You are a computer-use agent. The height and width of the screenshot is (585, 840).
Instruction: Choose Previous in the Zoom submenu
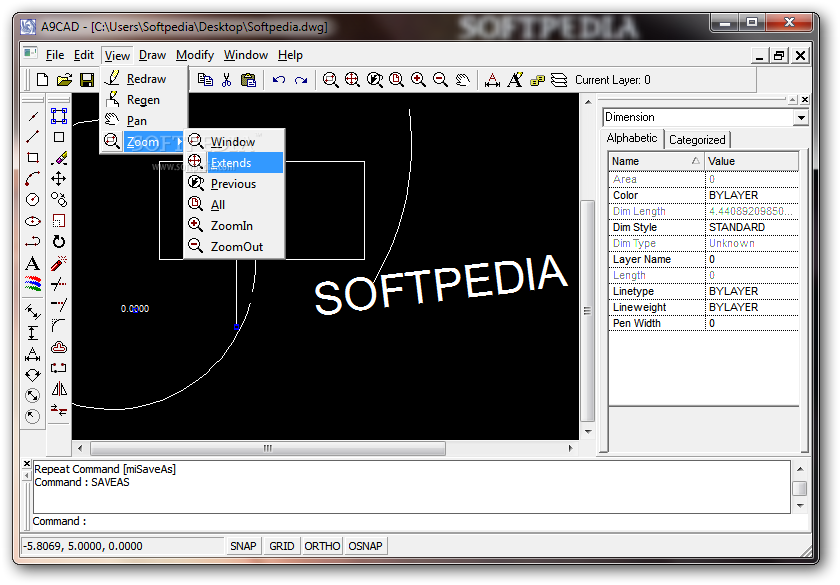[x=234, y=184]
